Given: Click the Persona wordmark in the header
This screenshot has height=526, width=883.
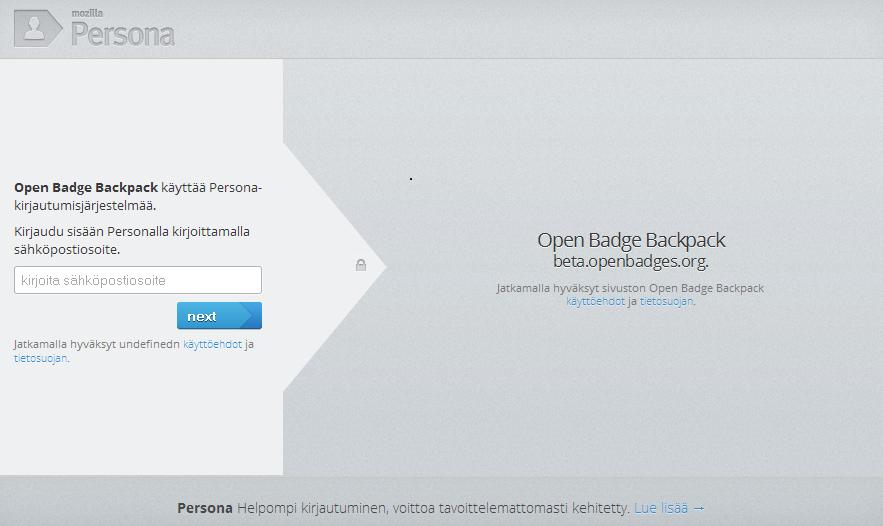Looking at the screenshot, I should pos(123,33).
